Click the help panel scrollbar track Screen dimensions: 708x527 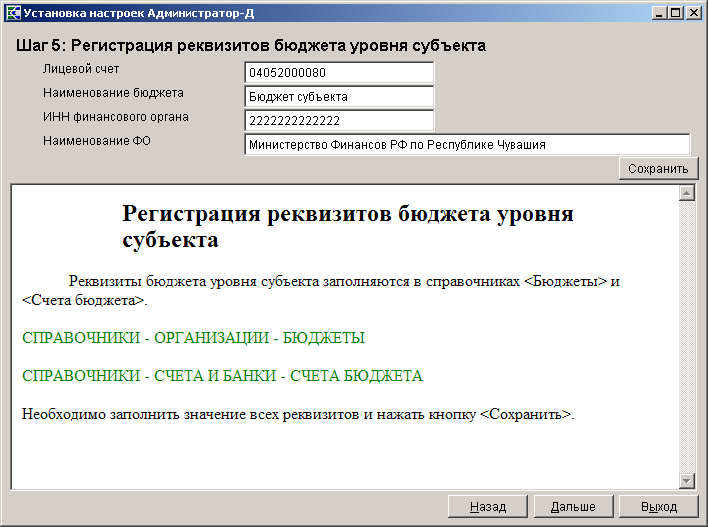687,337
